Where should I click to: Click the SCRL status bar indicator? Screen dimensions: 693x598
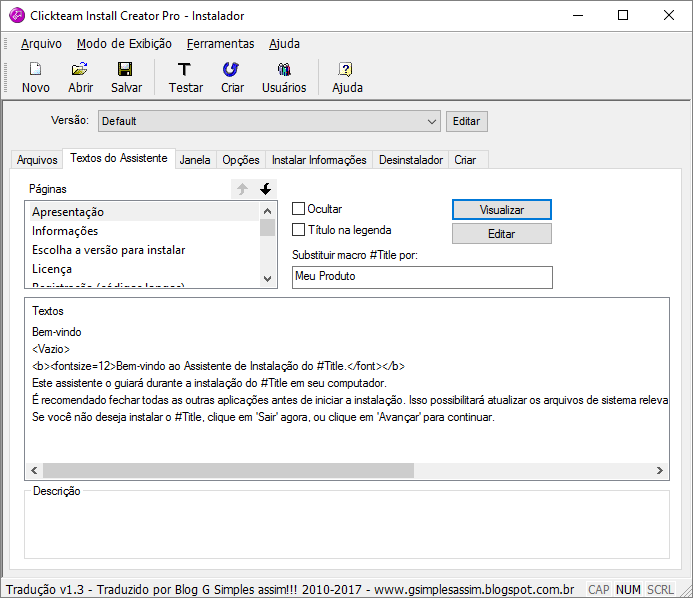tap(660, 590)
